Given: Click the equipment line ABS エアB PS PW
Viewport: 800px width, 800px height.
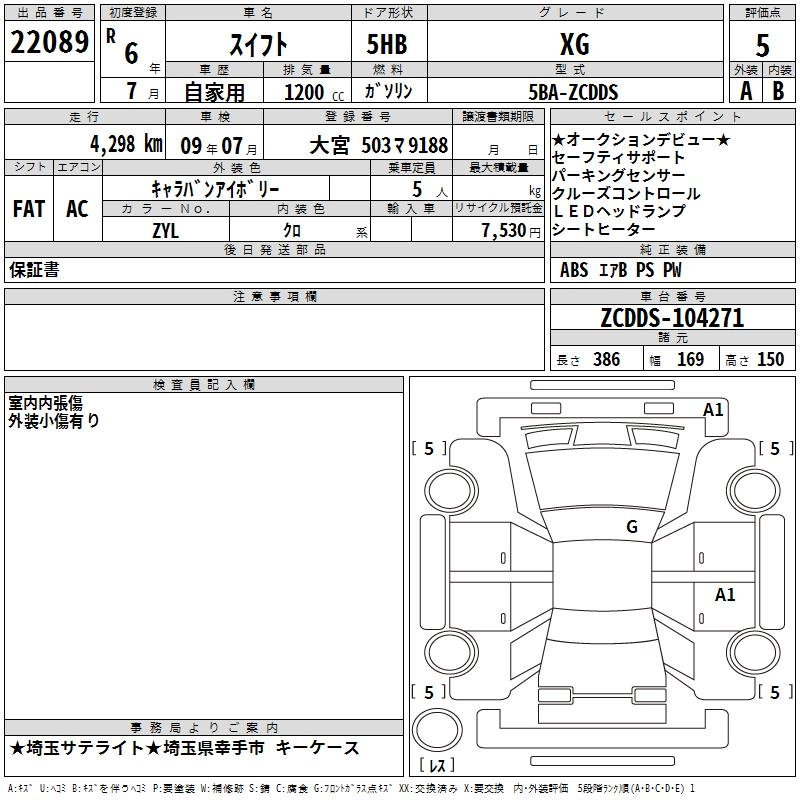Looking at the screenshot, I should 620,269.
